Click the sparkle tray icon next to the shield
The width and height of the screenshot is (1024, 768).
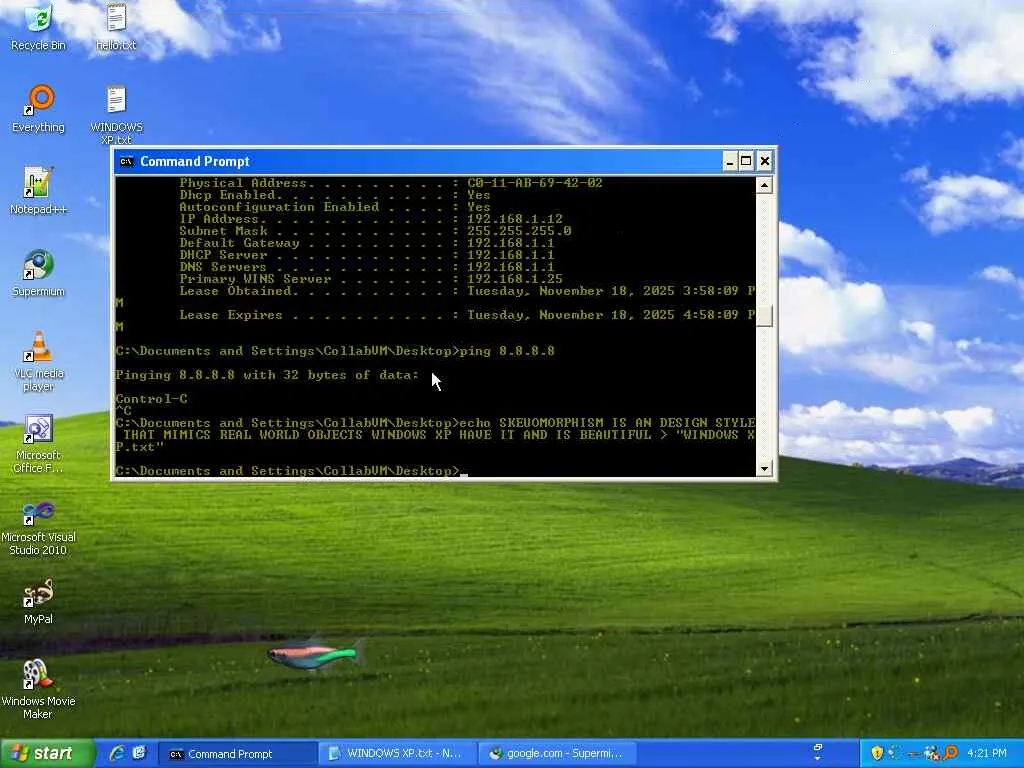pos(893,753)
